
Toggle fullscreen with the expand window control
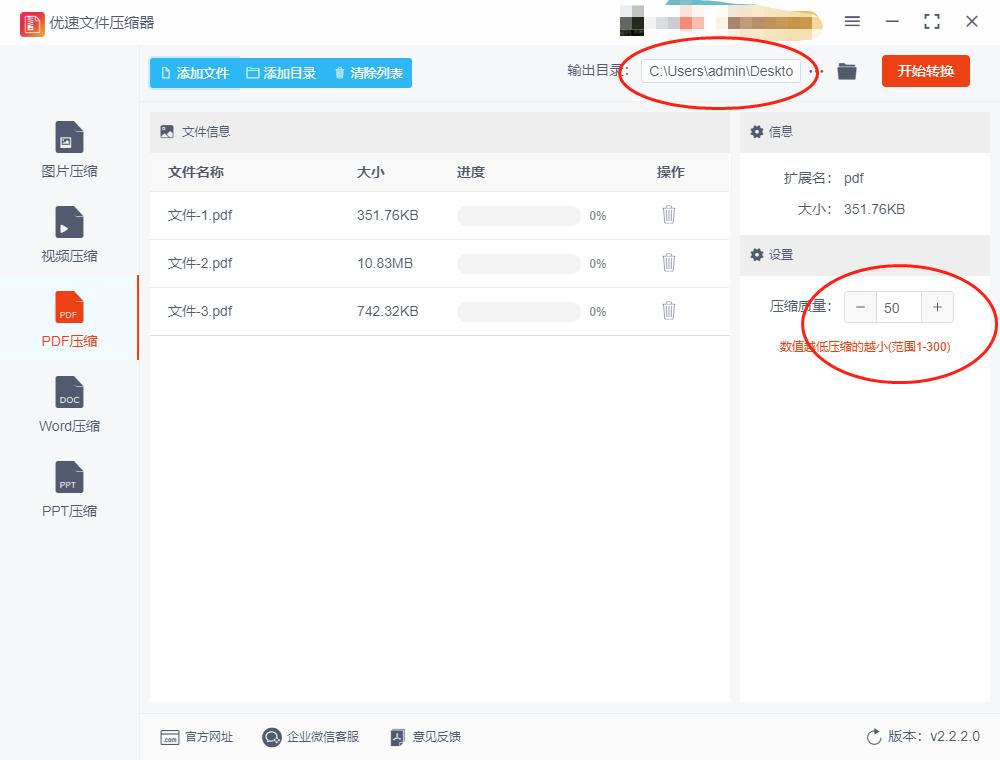[932, 21]
